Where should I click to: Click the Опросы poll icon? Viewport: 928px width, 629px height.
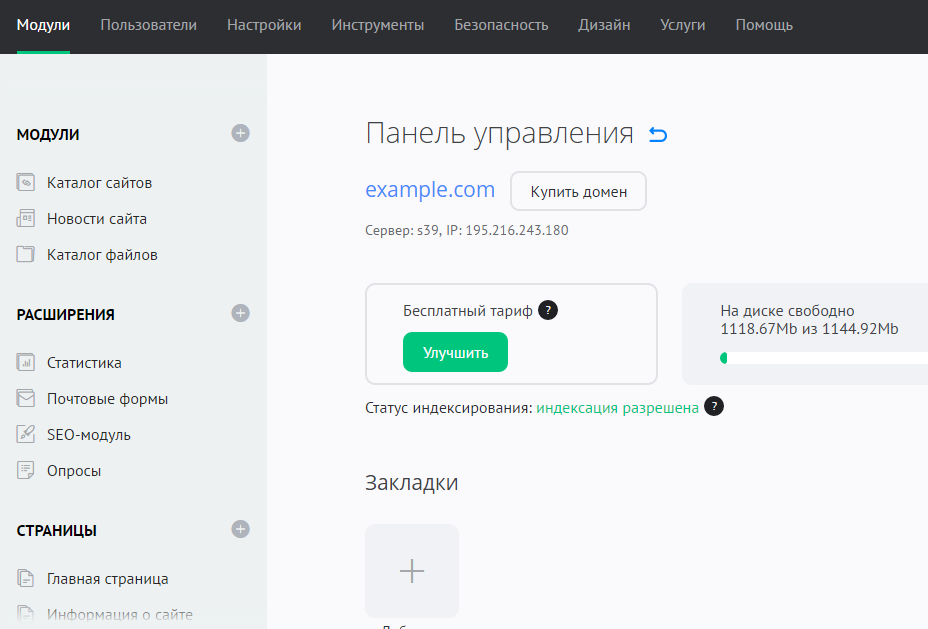coord(26,471)
